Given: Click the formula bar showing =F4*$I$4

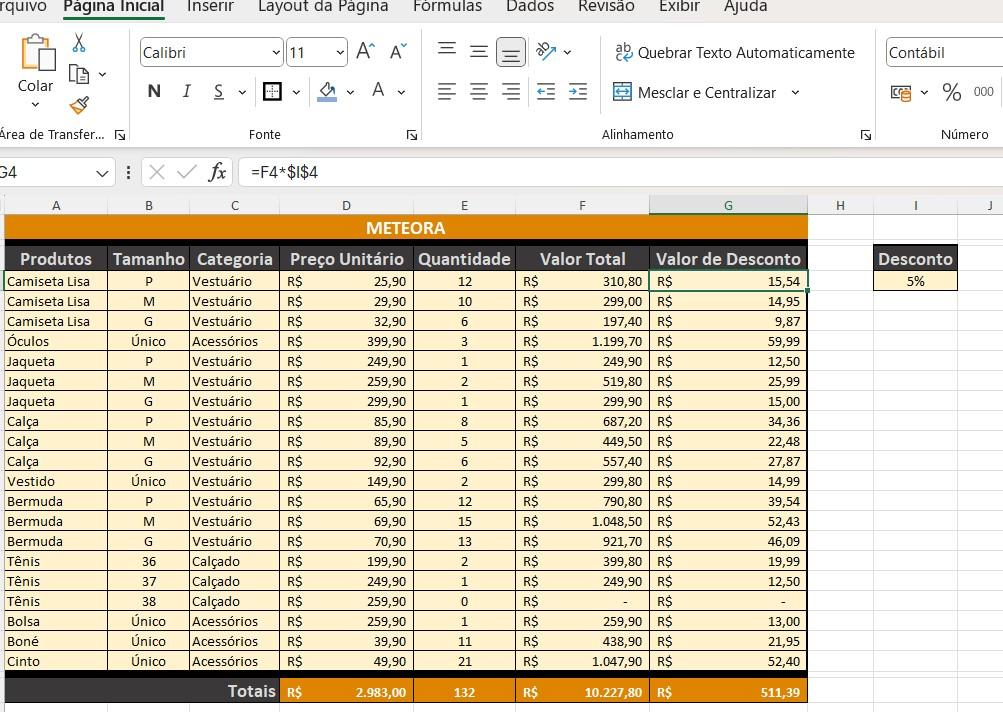Looking at the screenshot, I should (x=620, y=172).
